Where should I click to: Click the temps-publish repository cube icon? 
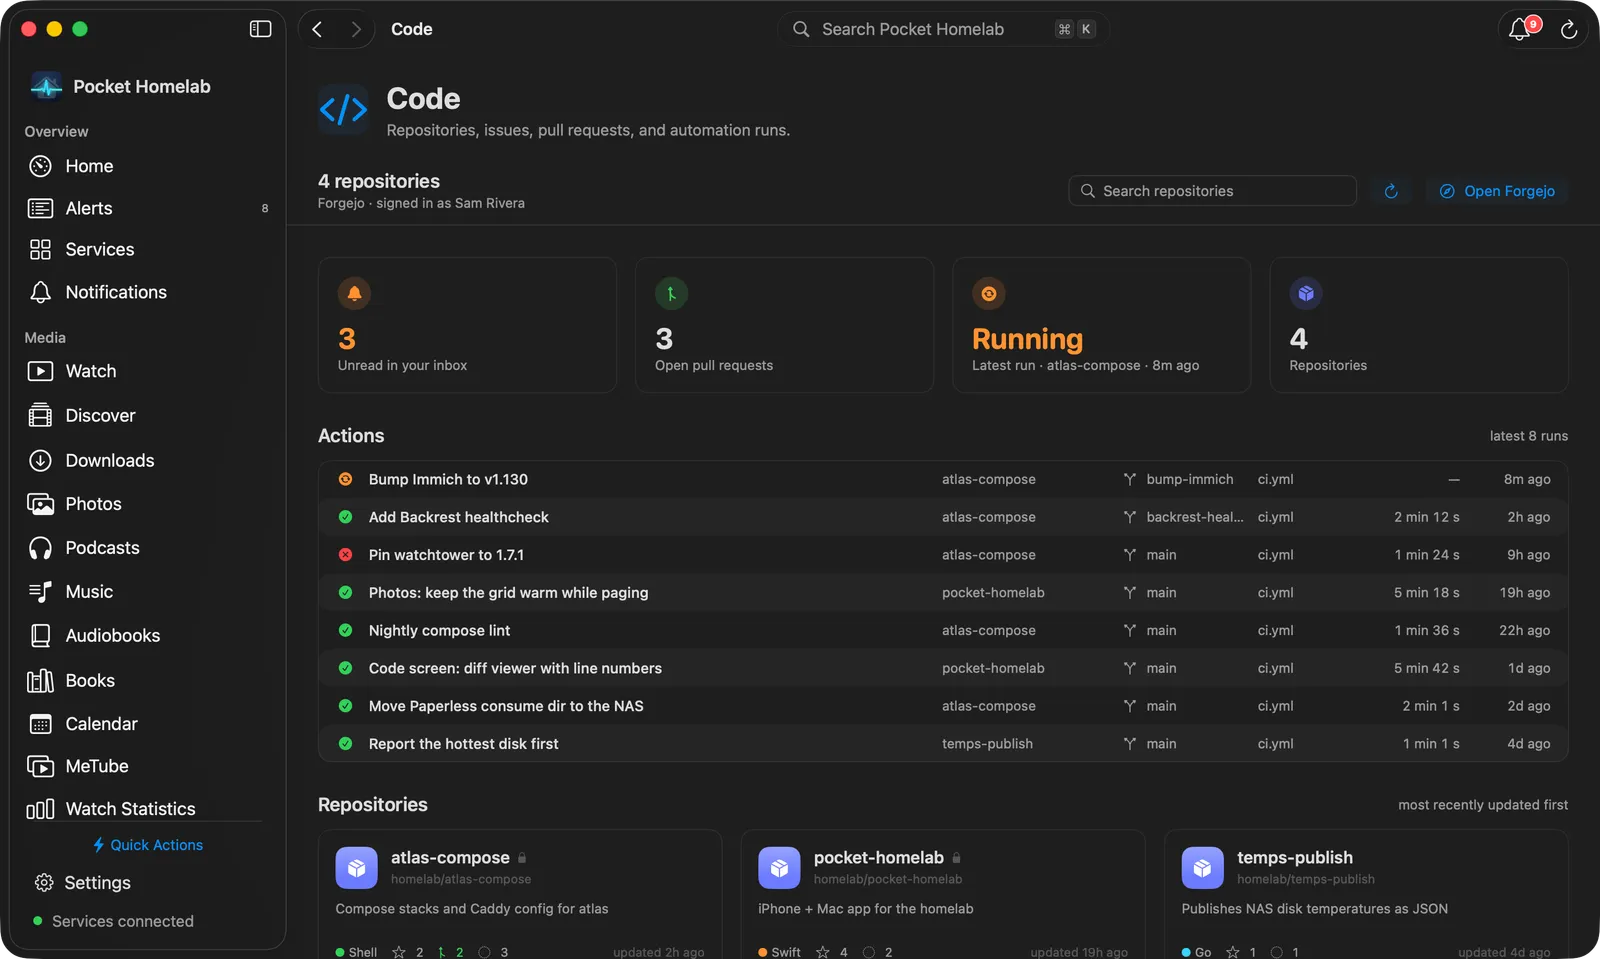click(x=1202, y=868)
